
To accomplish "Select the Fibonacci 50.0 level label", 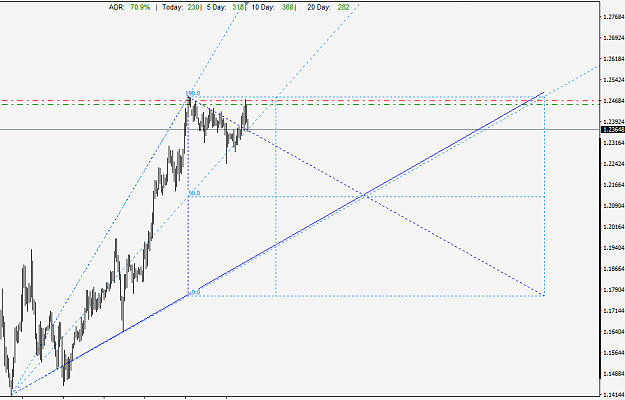I will coord(195,193).
